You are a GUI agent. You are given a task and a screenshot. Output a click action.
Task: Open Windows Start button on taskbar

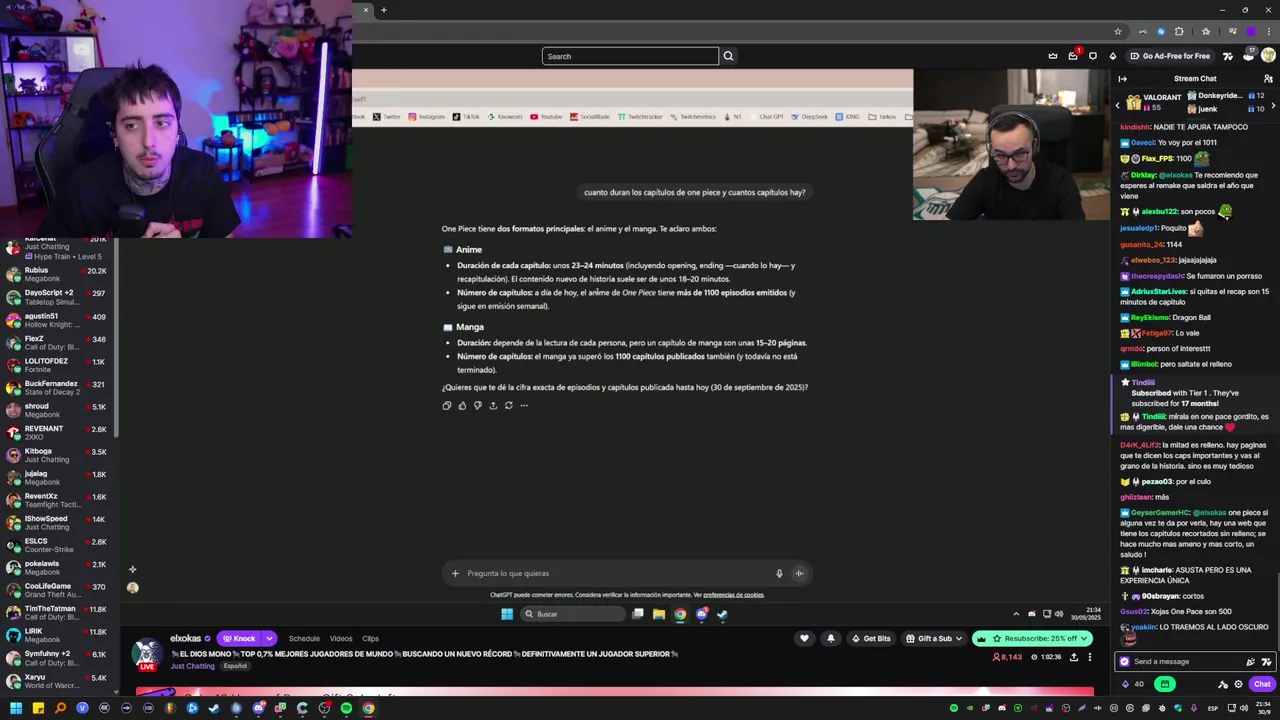pyautogui.click(x=15, y=708)
